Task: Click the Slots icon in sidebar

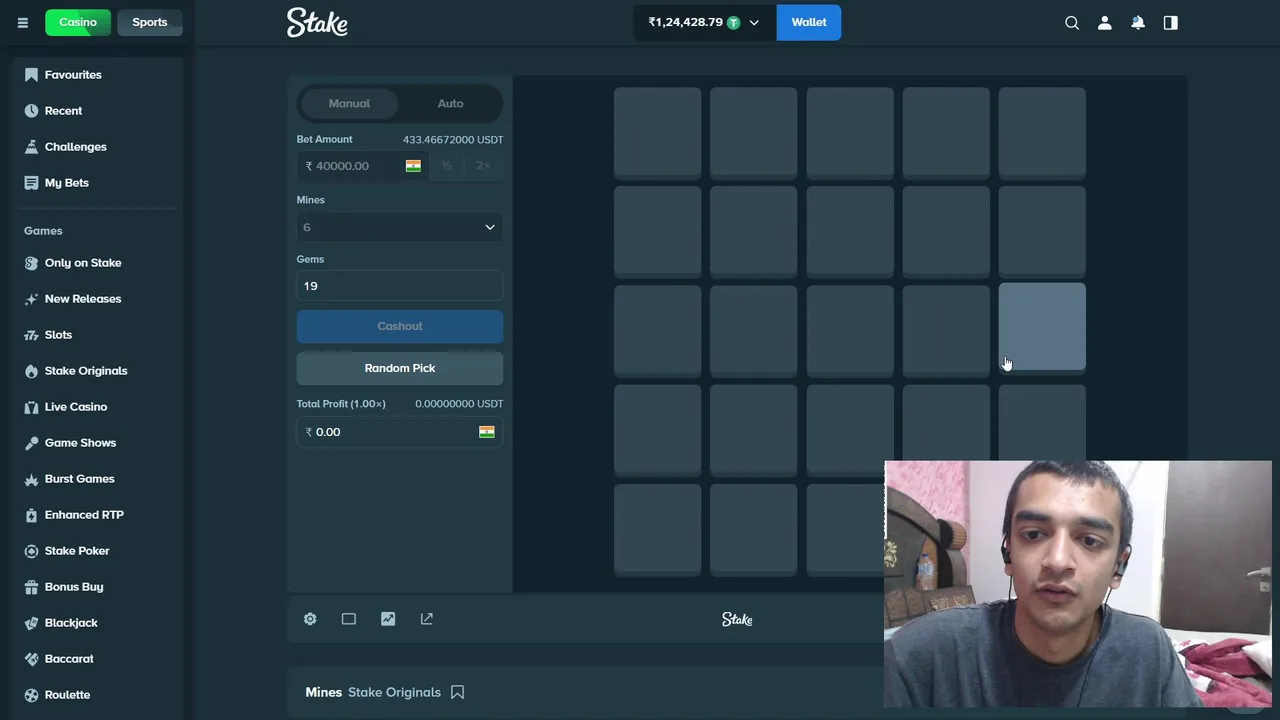Action: tap(31, 335)
